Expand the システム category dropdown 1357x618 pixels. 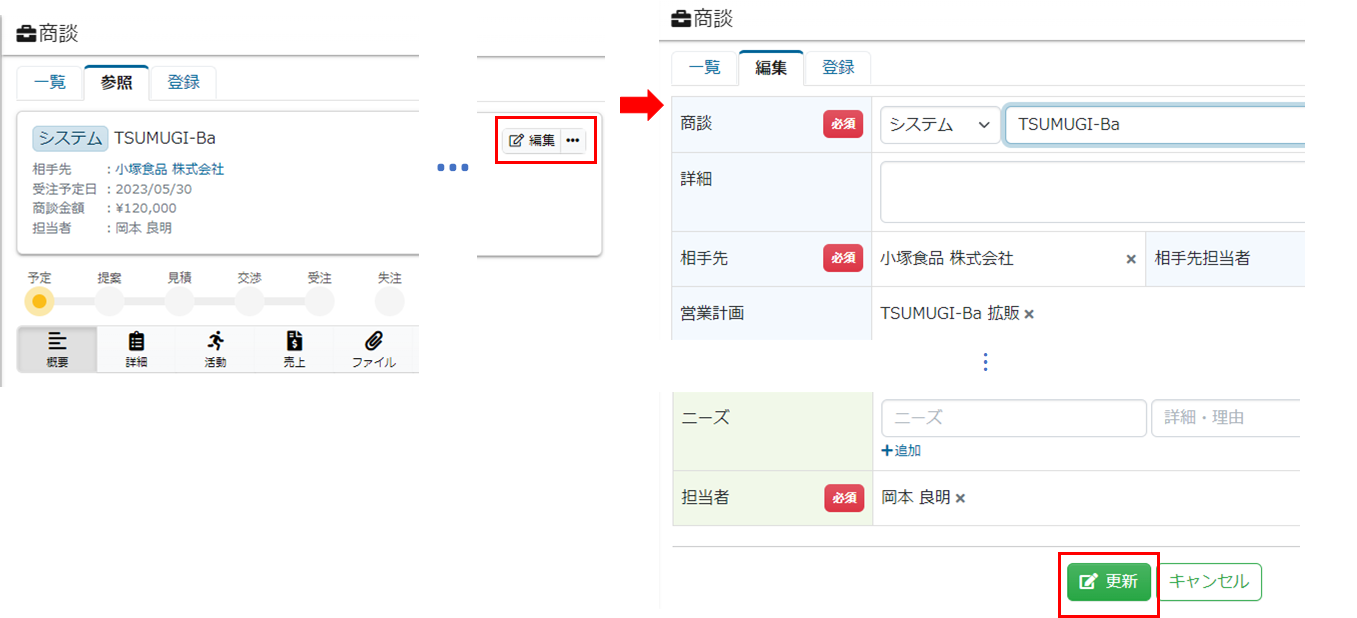pos(940,125)
